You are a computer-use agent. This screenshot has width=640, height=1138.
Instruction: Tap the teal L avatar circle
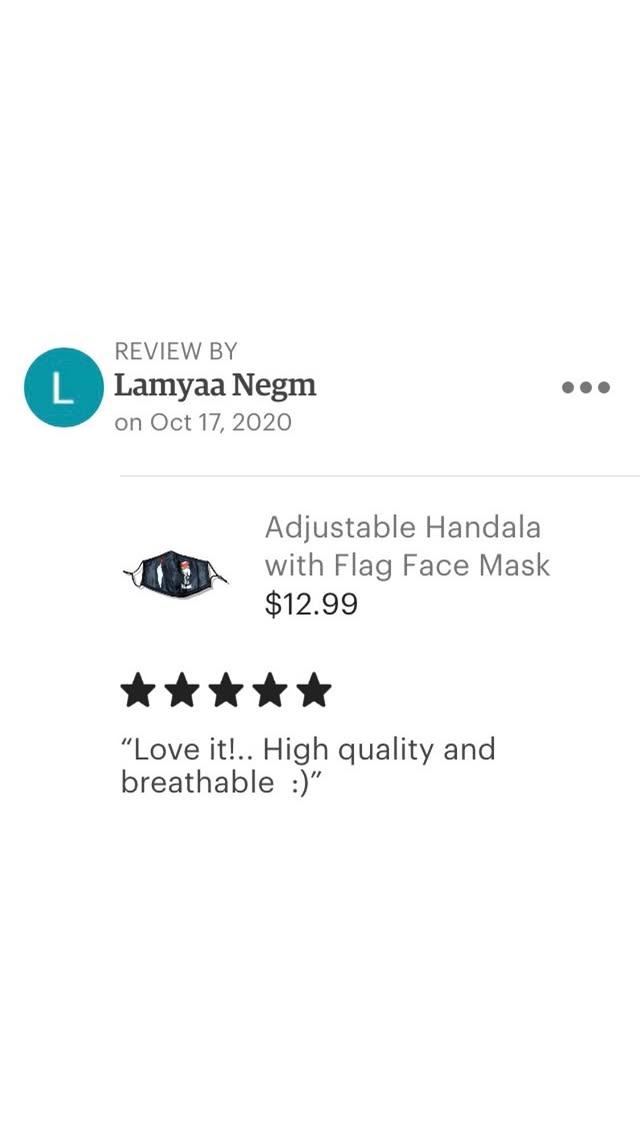click(64, 387)
